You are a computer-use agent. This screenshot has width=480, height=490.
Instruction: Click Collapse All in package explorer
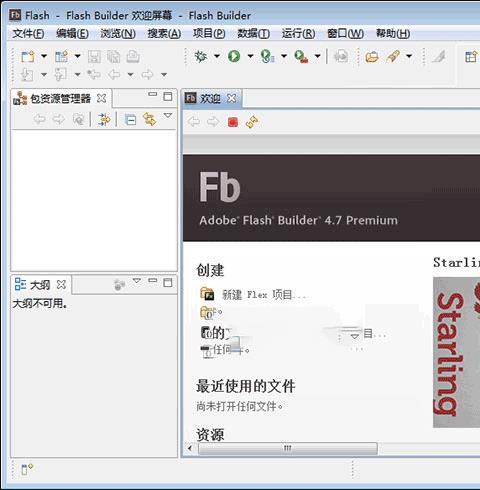pos(130,120)
